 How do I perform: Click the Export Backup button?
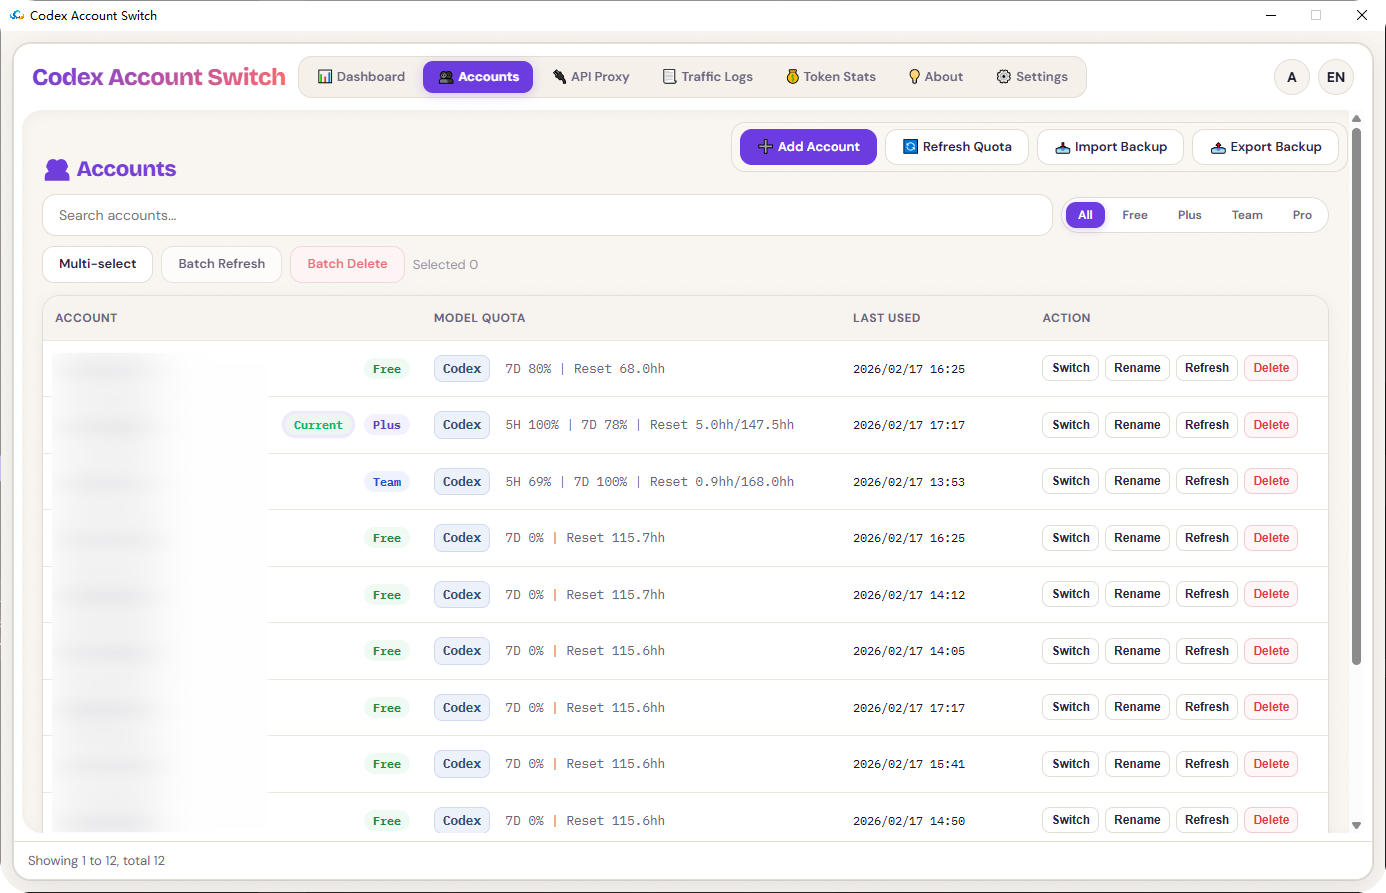pos(1265,147)
